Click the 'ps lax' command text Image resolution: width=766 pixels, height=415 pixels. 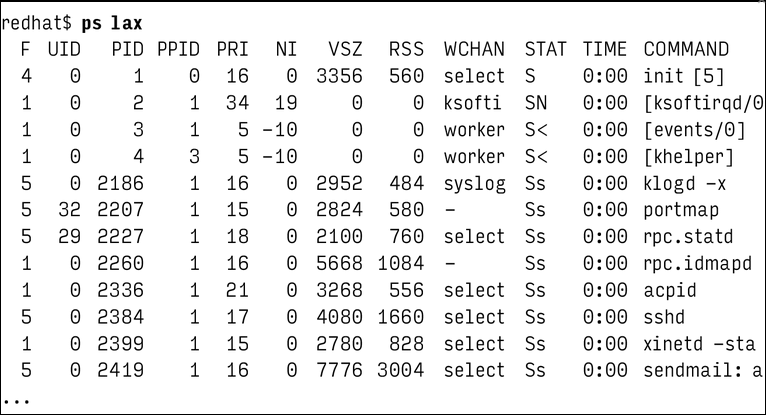point(111,23)
